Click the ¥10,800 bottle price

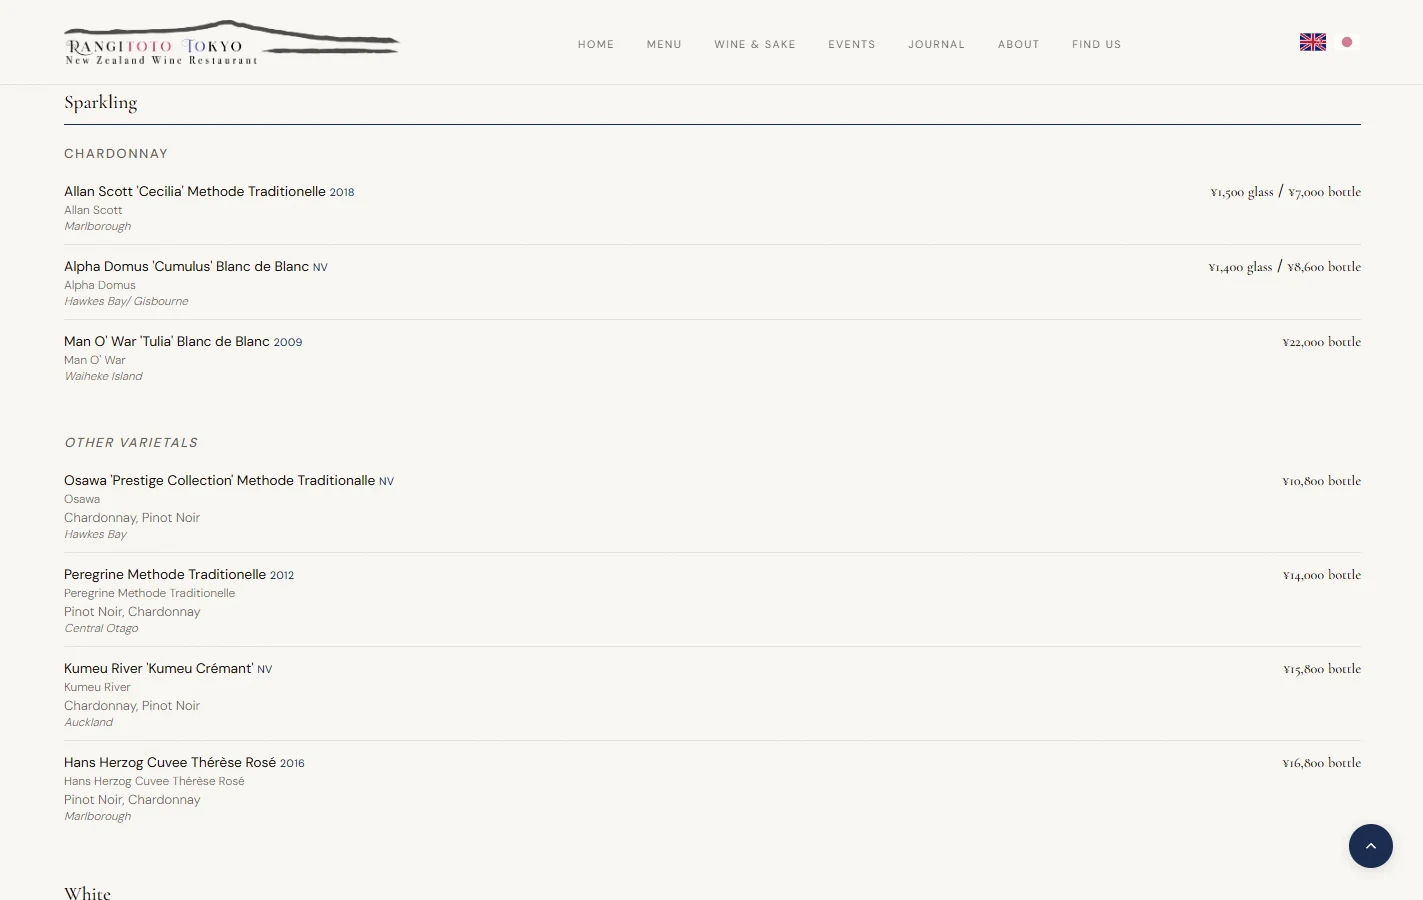(1322, 481)
